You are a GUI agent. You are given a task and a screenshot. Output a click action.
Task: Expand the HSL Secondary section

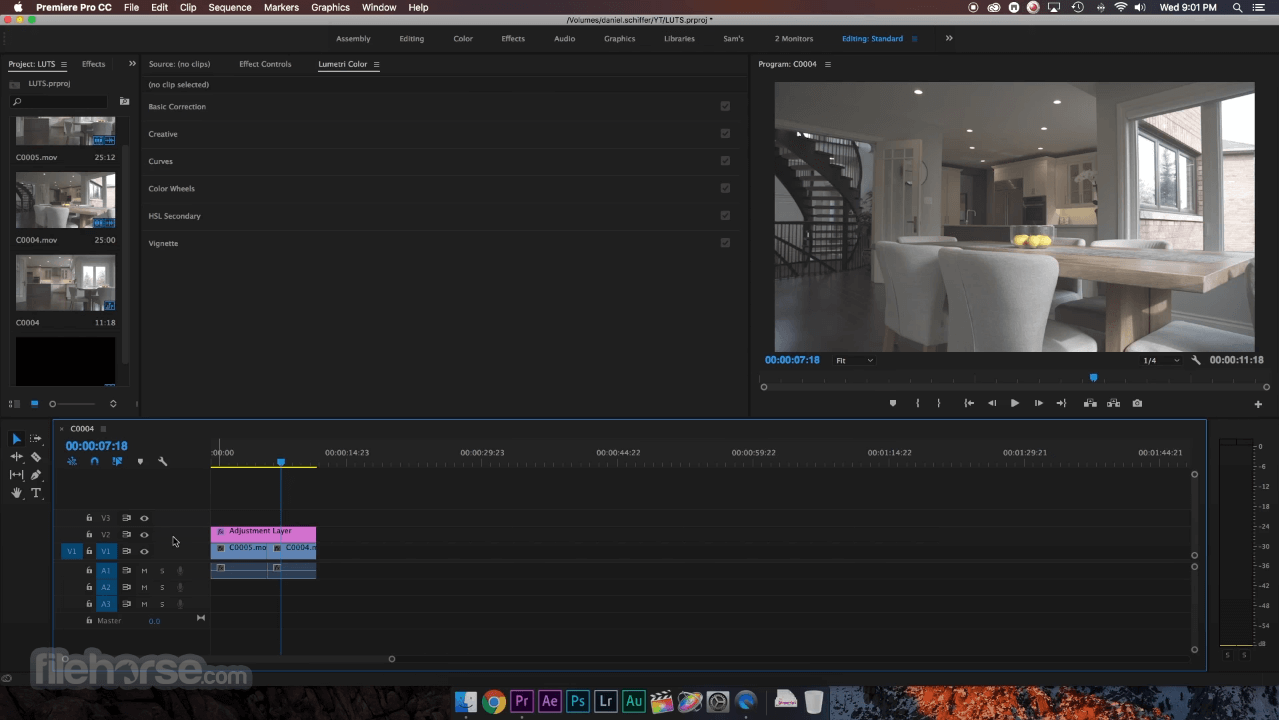pos(174,216)
